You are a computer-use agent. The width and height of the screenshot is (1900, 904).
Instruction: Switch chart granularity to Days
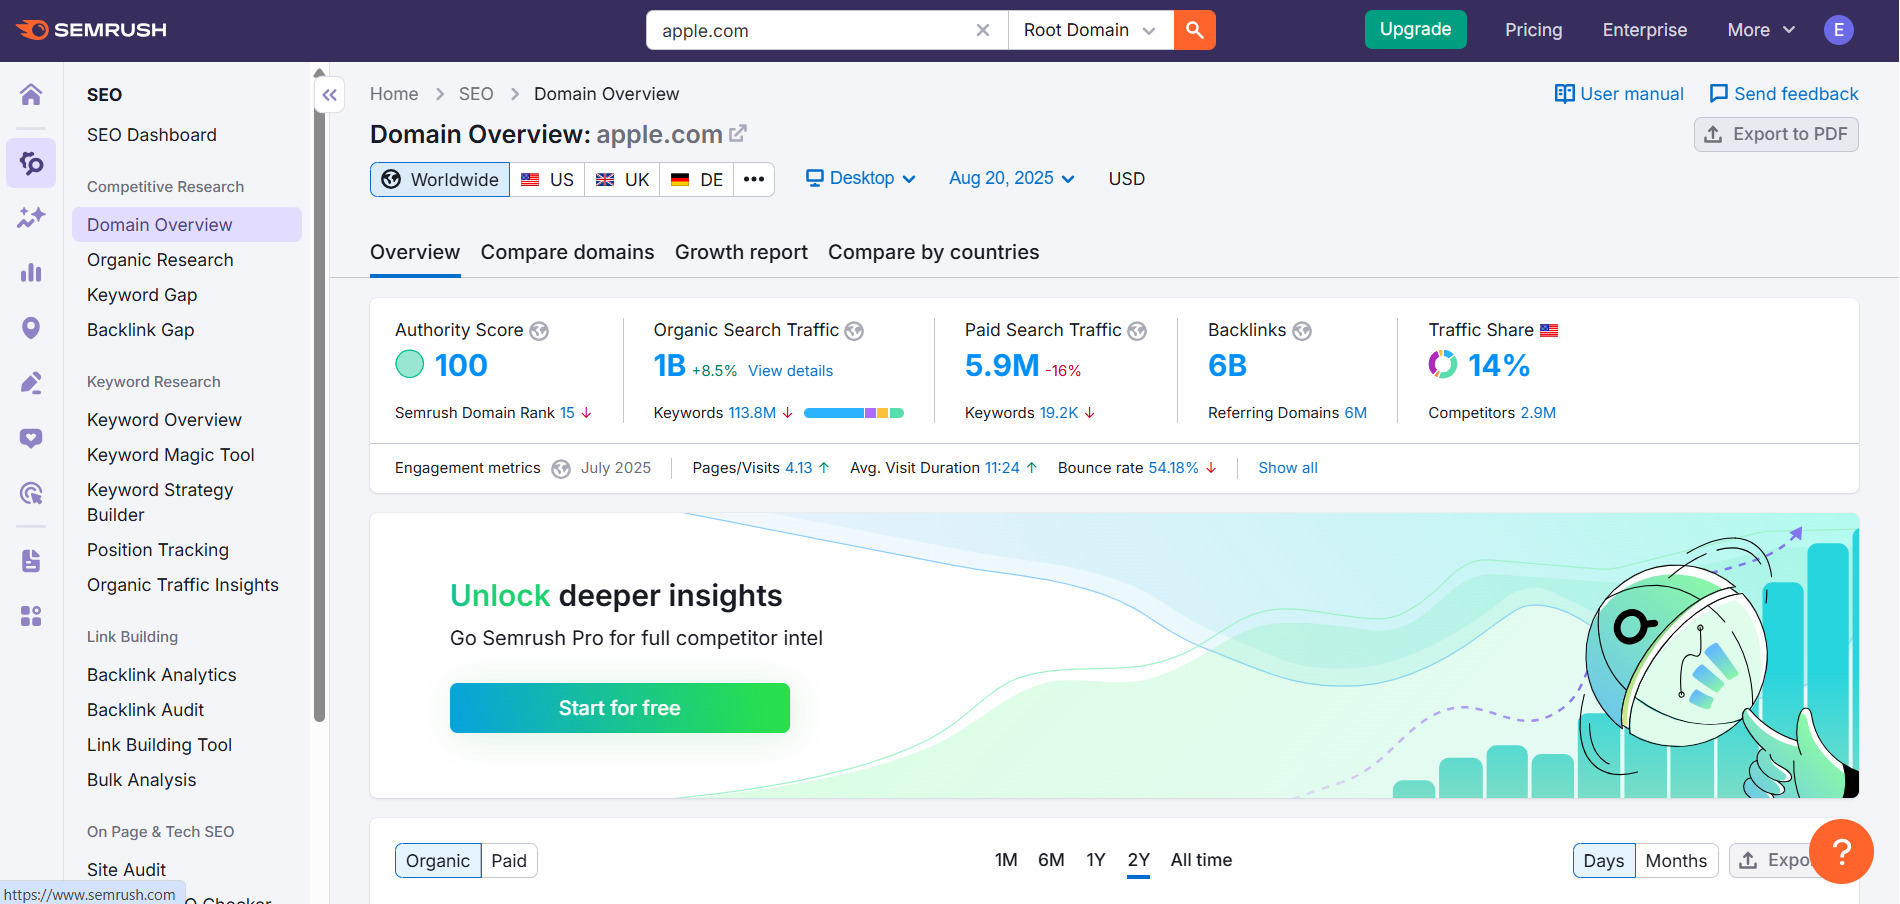click(x=1604, y=861)
